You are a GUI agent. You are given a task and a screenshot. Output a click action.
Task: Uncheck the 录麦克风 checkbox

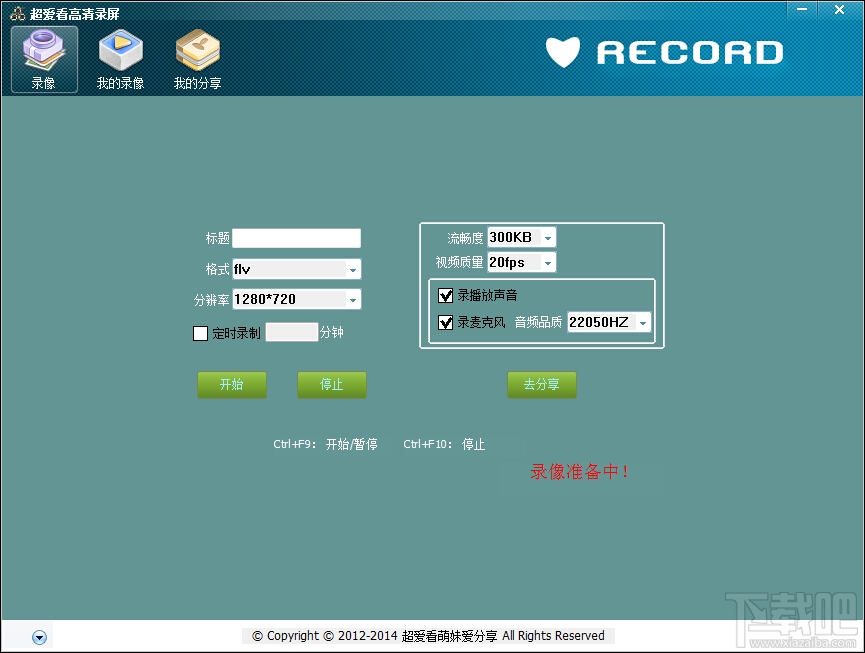(x=445, y=322)
